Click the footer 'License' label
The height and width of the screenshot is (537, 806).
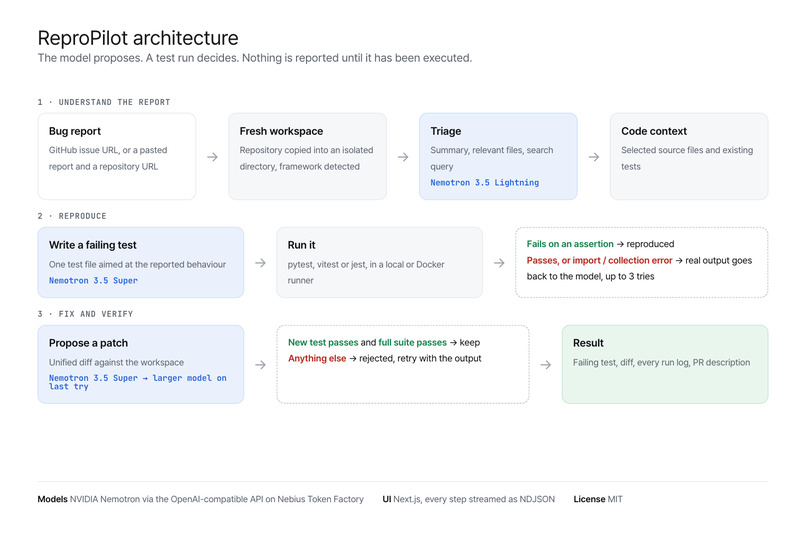589,499
